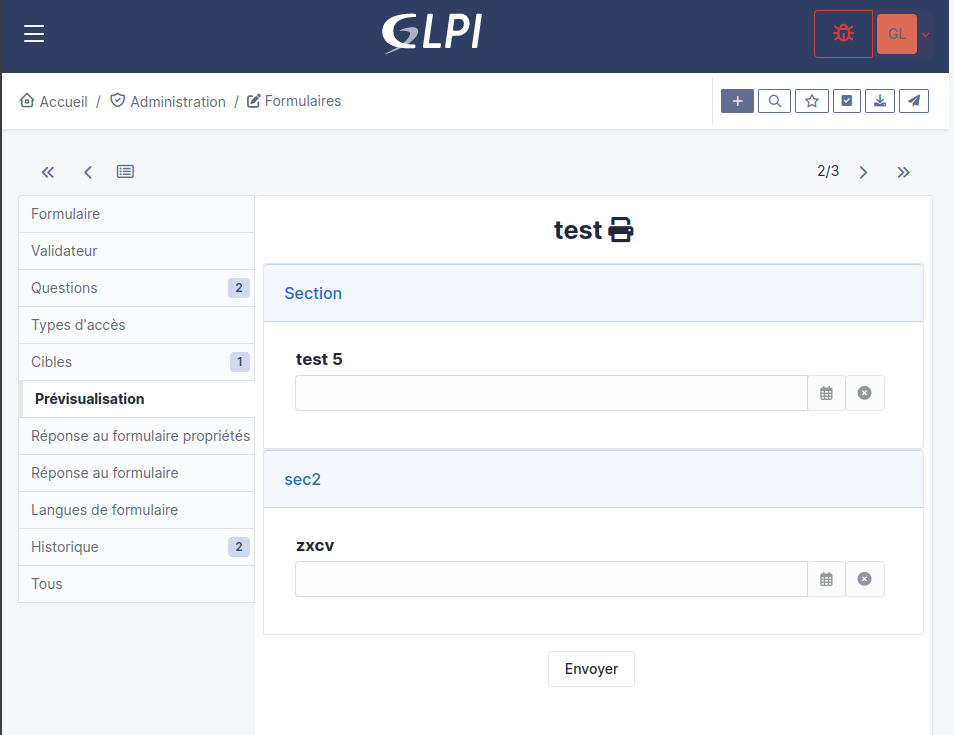
Task: Switch to Questions tab
Action: pos(136,288)
